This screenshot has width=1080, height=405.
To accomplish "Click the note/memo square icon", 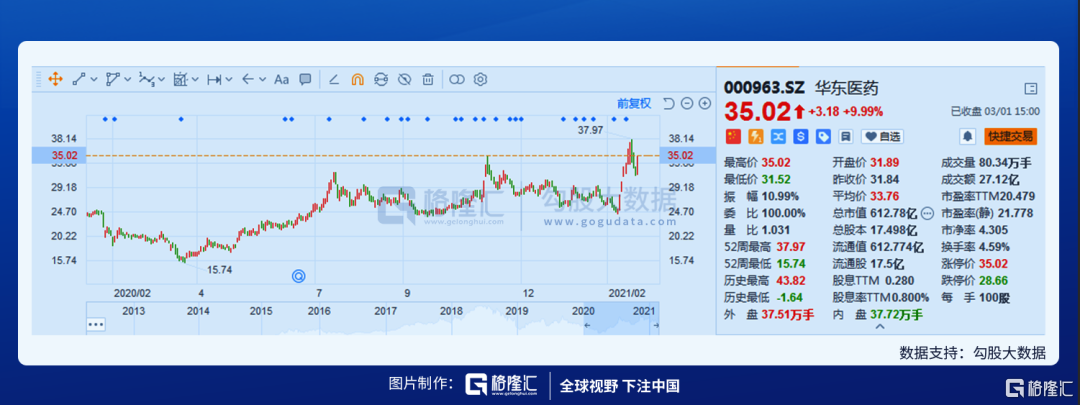I will [x=845, y=136].
